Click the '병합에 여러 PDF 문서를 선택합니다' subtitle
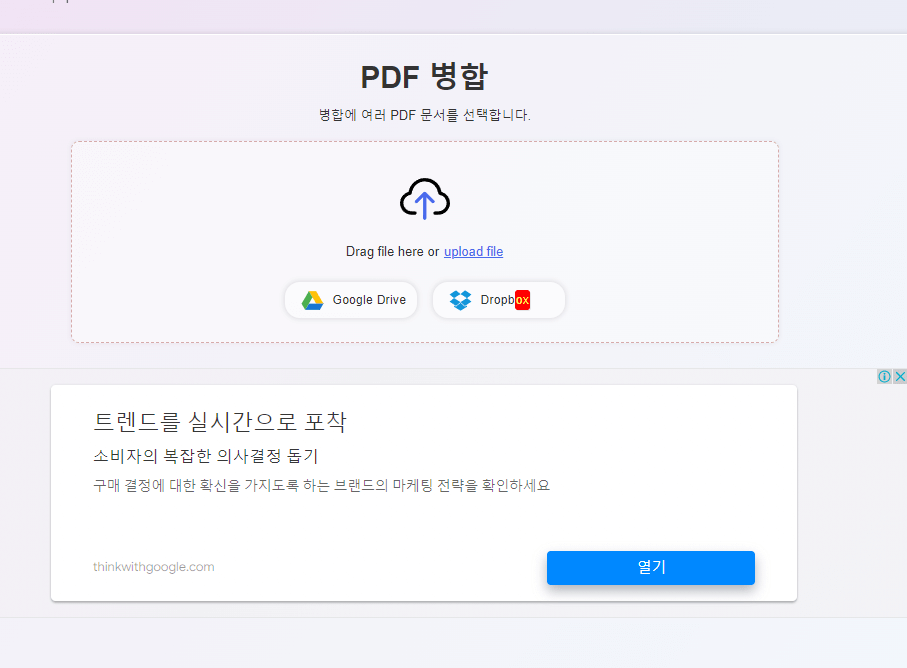The width and height of the screenshot is (907, 668). [424, 115]
